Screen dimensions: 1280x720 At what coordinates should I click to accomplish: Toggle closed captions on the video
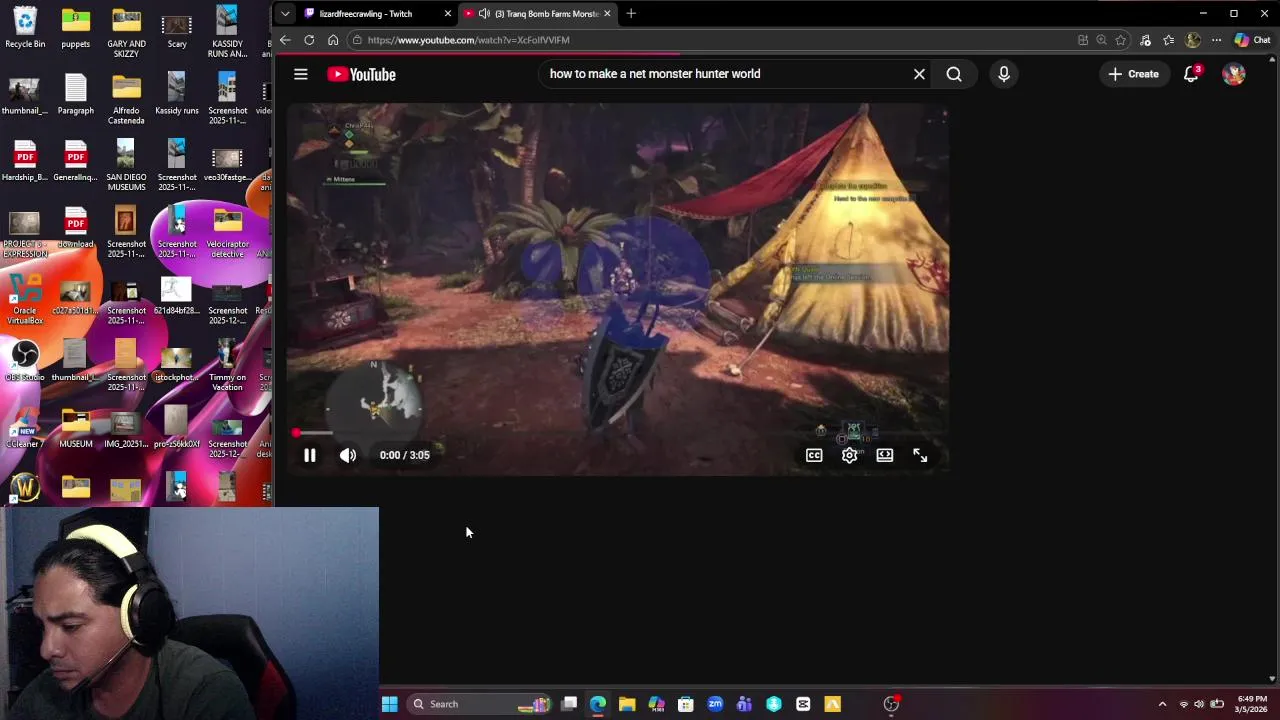pyautogui.click(x=814, y=455)
